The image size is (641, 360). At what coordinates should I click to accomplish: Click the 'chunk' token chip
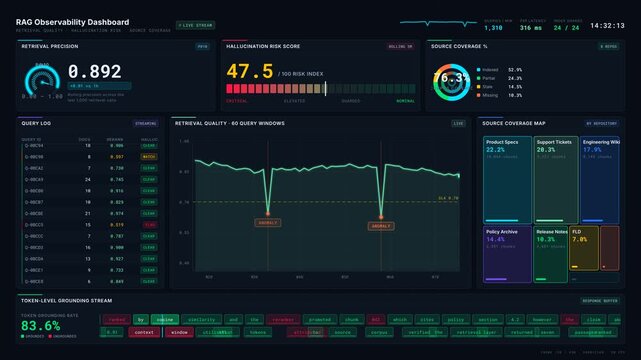[352, 320]
